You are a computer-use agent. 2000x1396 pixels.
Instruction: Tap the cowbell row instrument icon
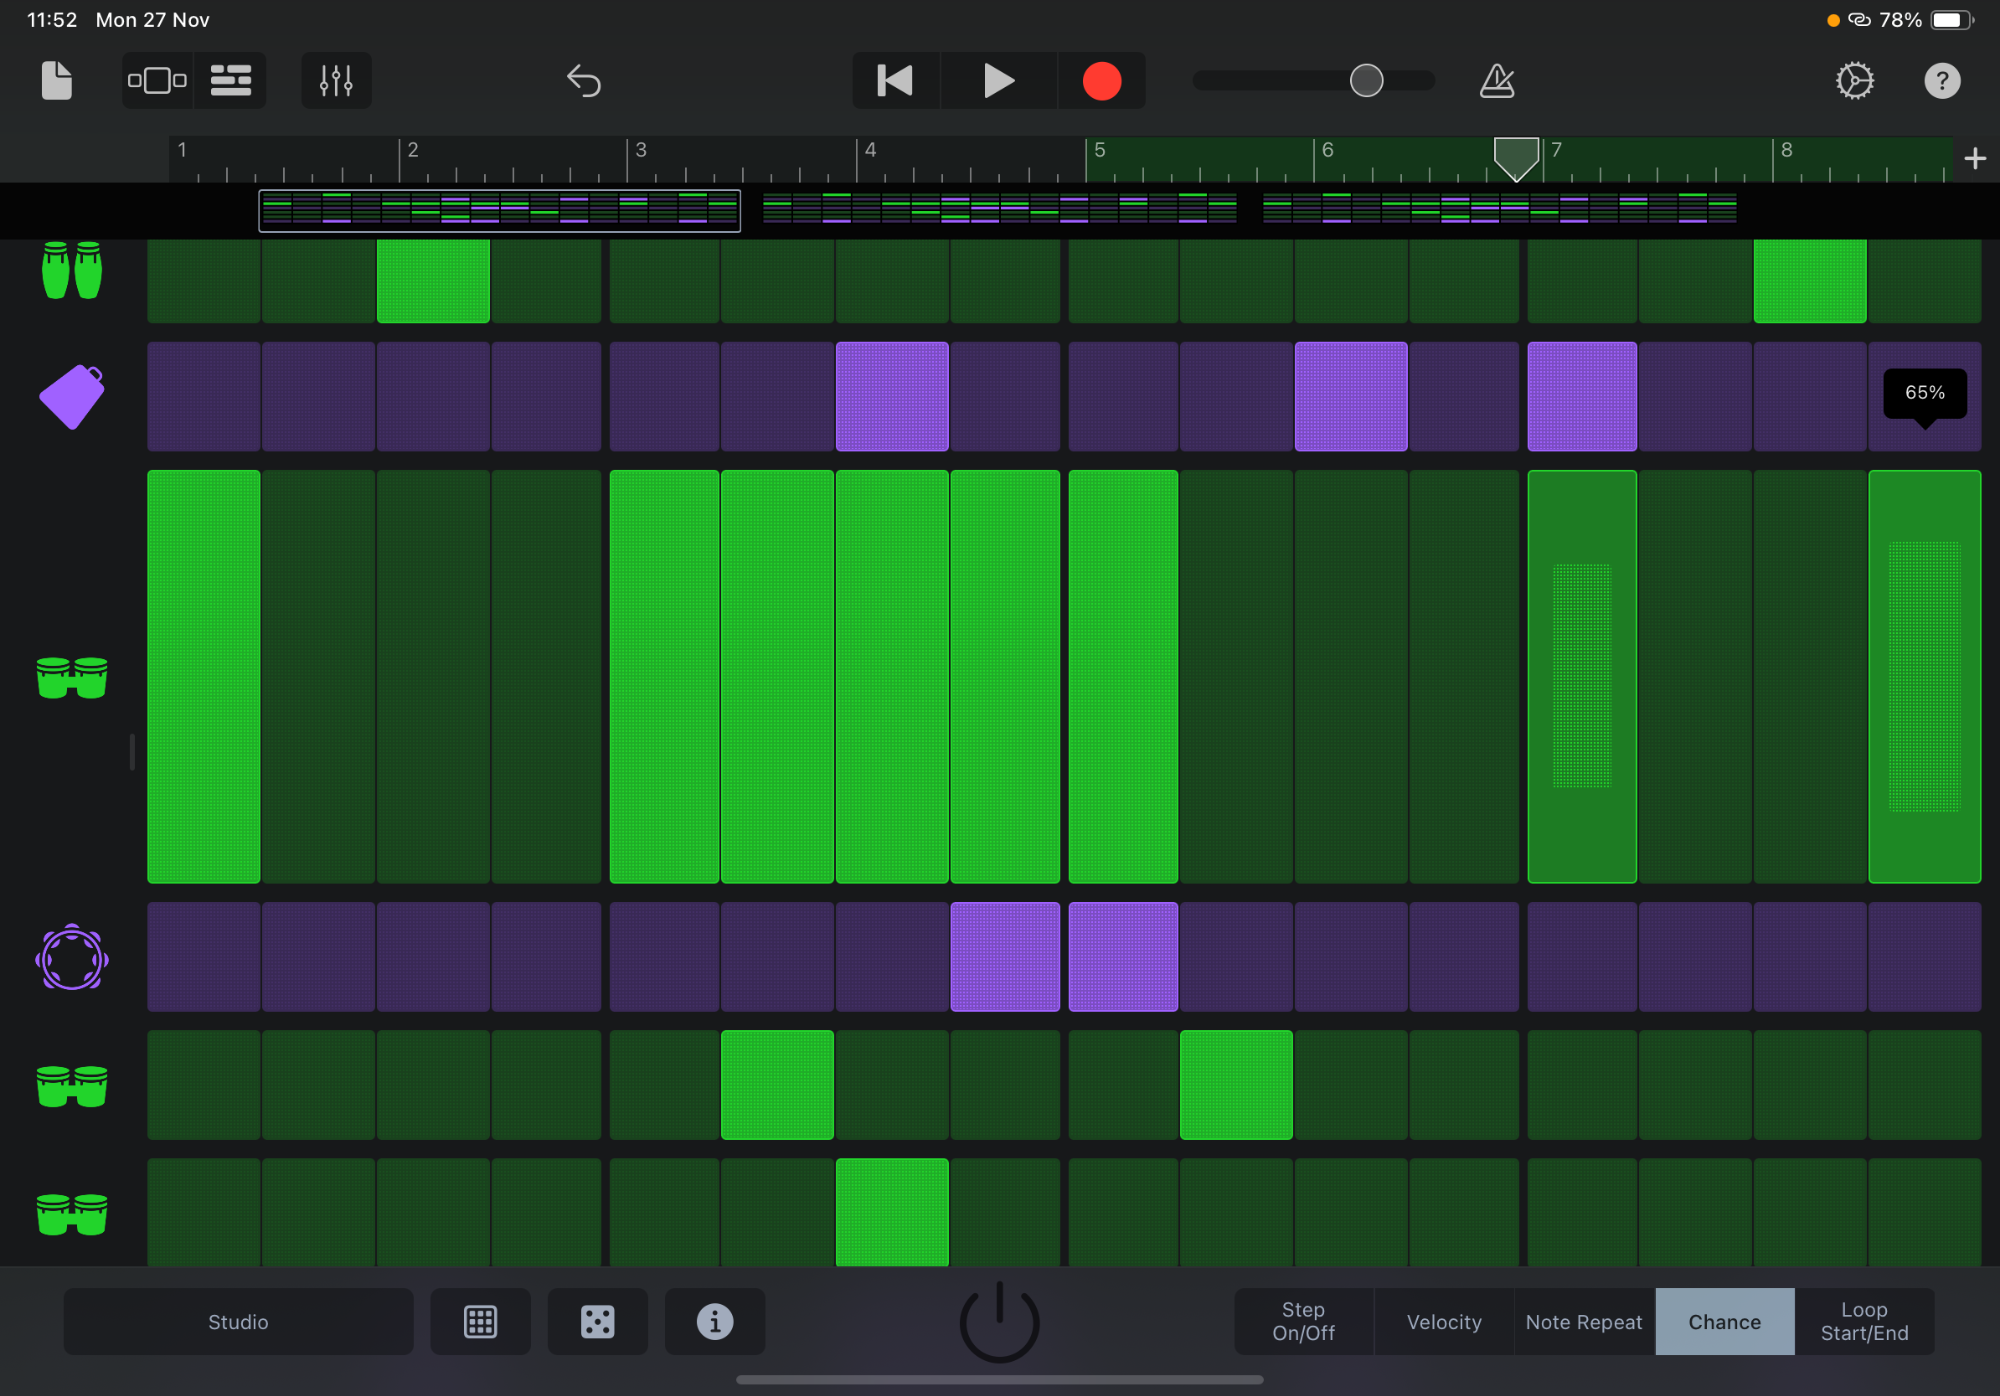point(72,397)
